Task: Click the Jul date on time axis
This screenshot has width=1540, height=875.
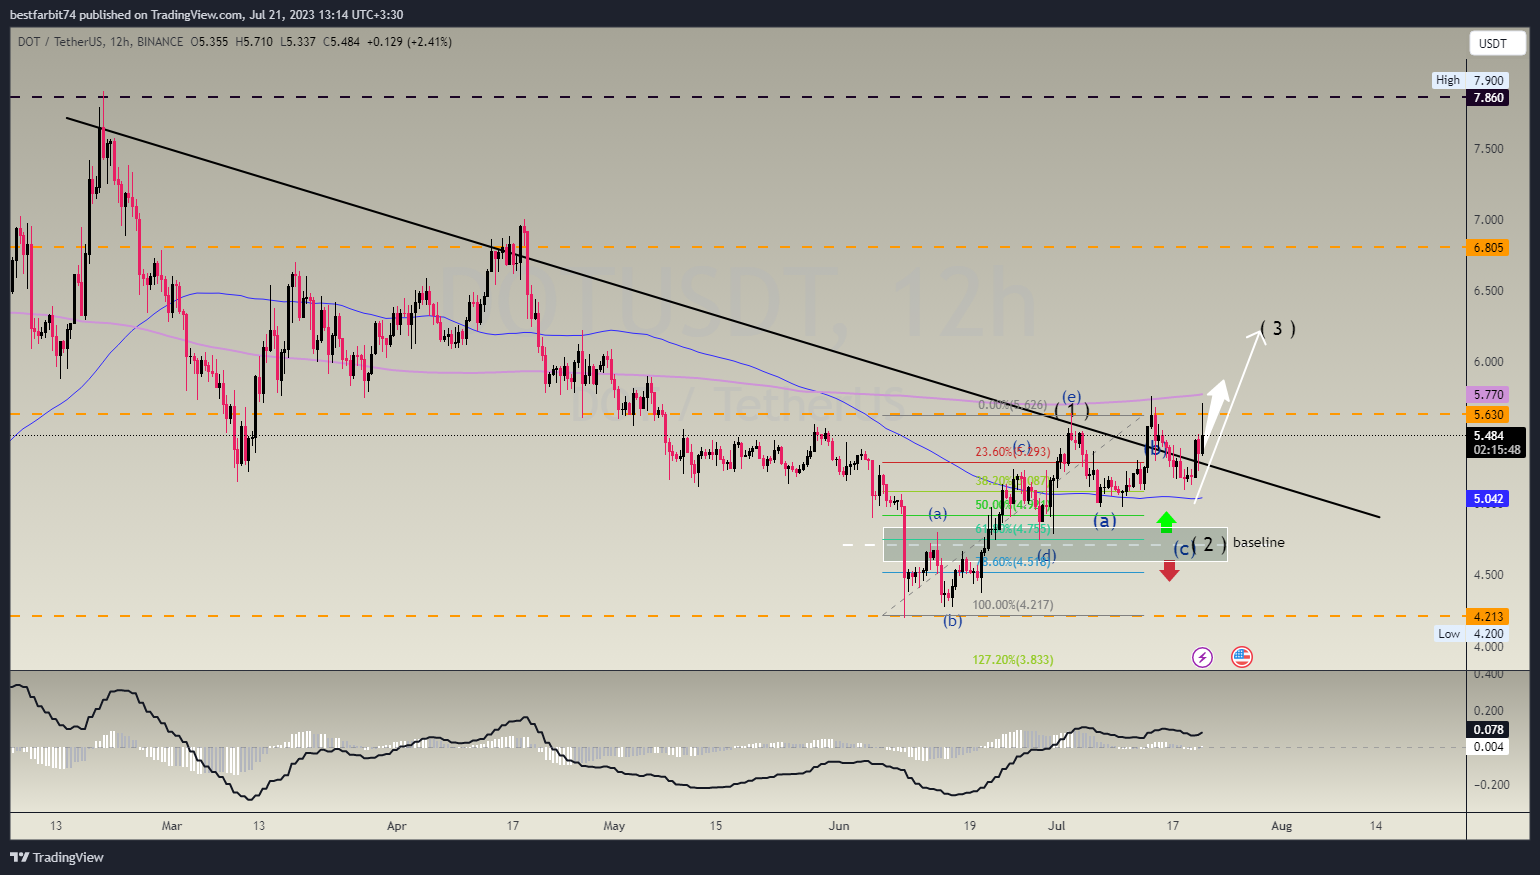Action: [1057, 826]
